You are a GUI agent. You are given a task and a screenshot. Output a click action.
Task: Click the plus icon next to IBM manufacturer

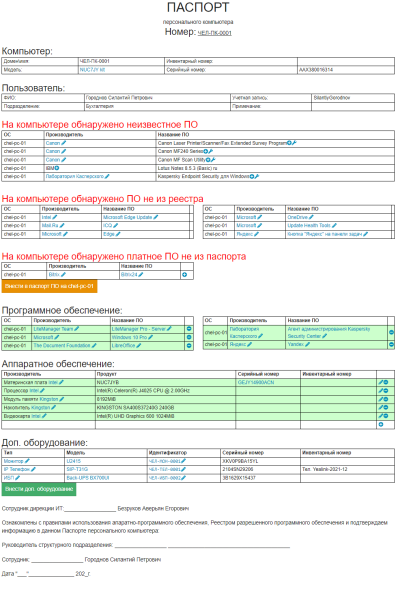57,168
